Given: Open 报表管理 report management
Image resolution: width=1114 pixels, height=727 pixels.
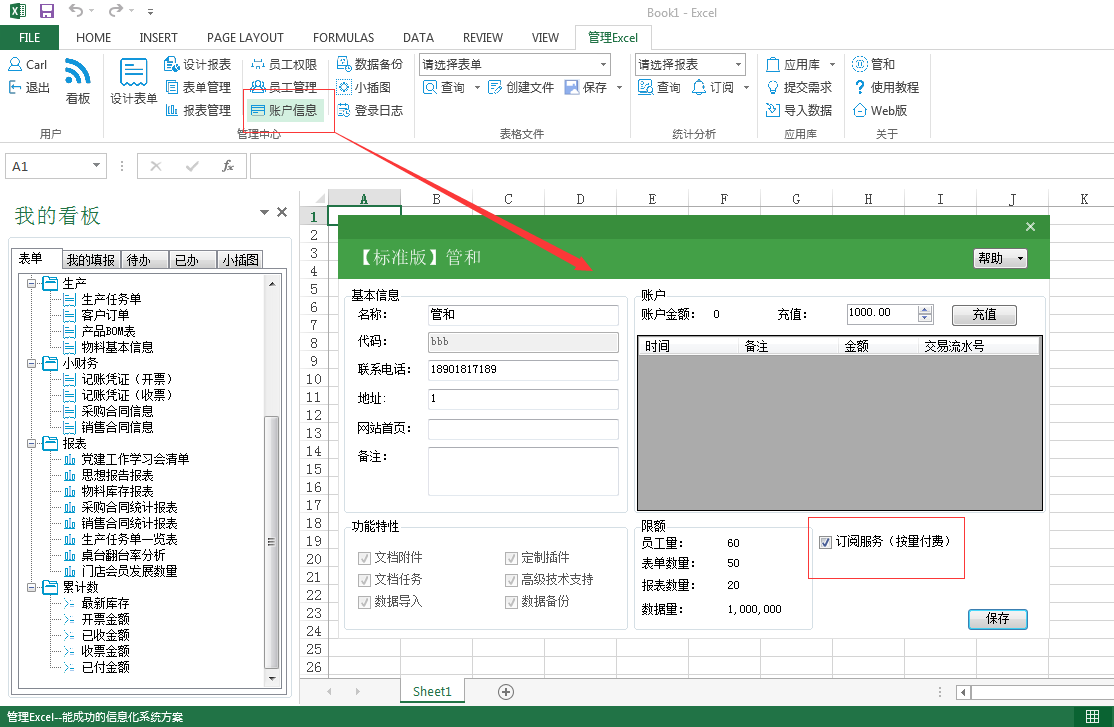Looking at the screenshot, I should pyautogui.click(x=198, y=110).
